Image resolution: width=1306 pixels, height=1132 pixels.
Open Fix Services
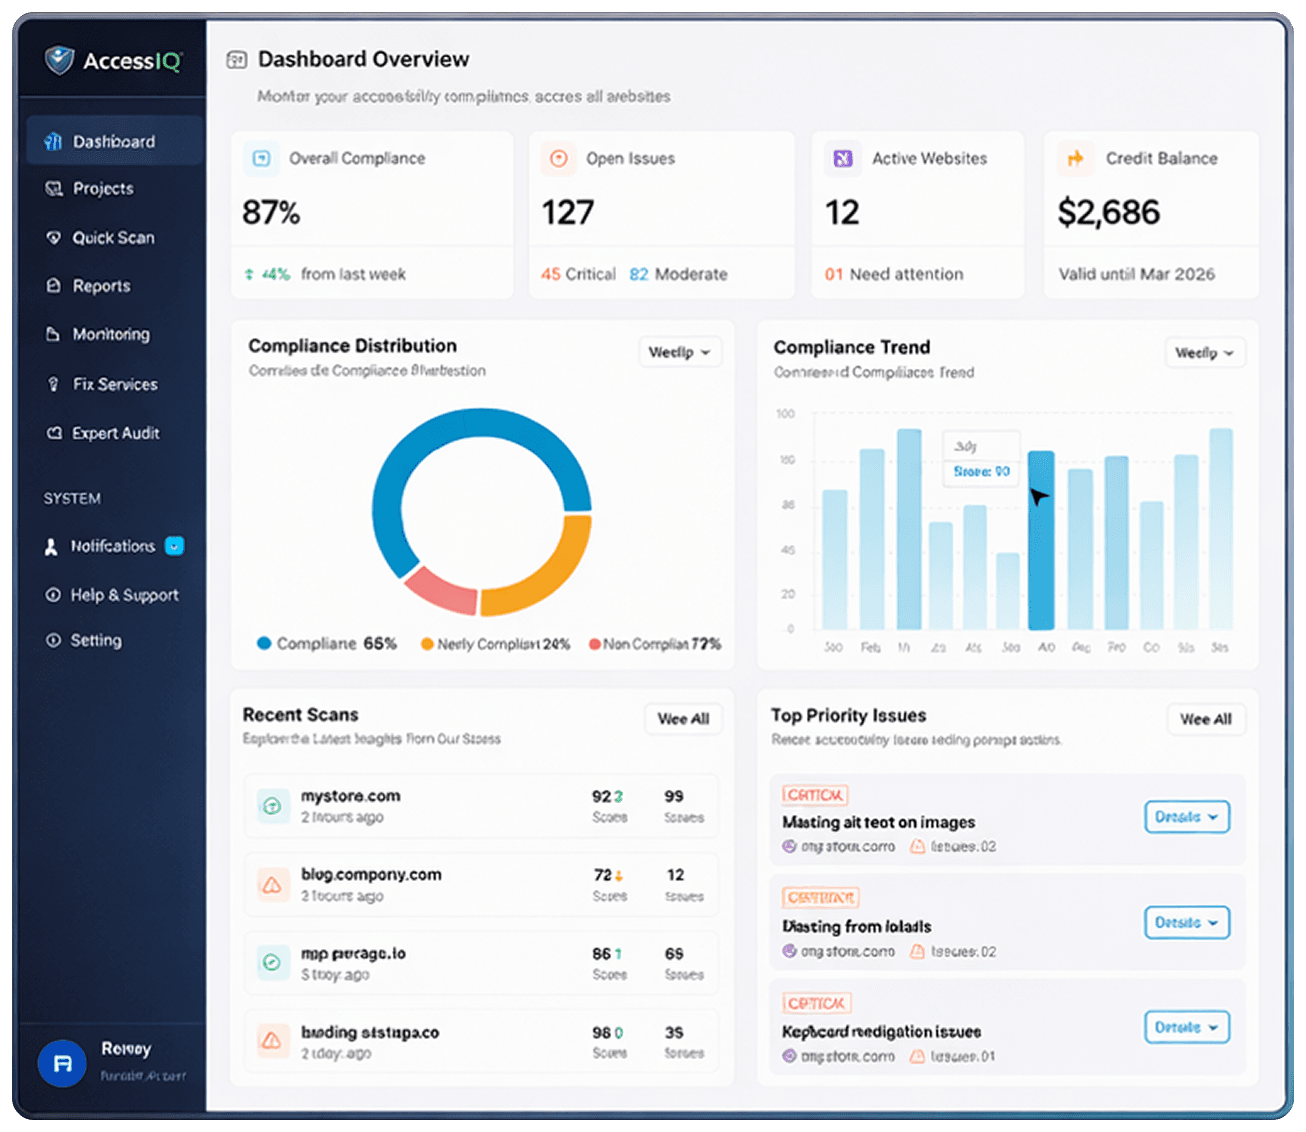(113, 384)
